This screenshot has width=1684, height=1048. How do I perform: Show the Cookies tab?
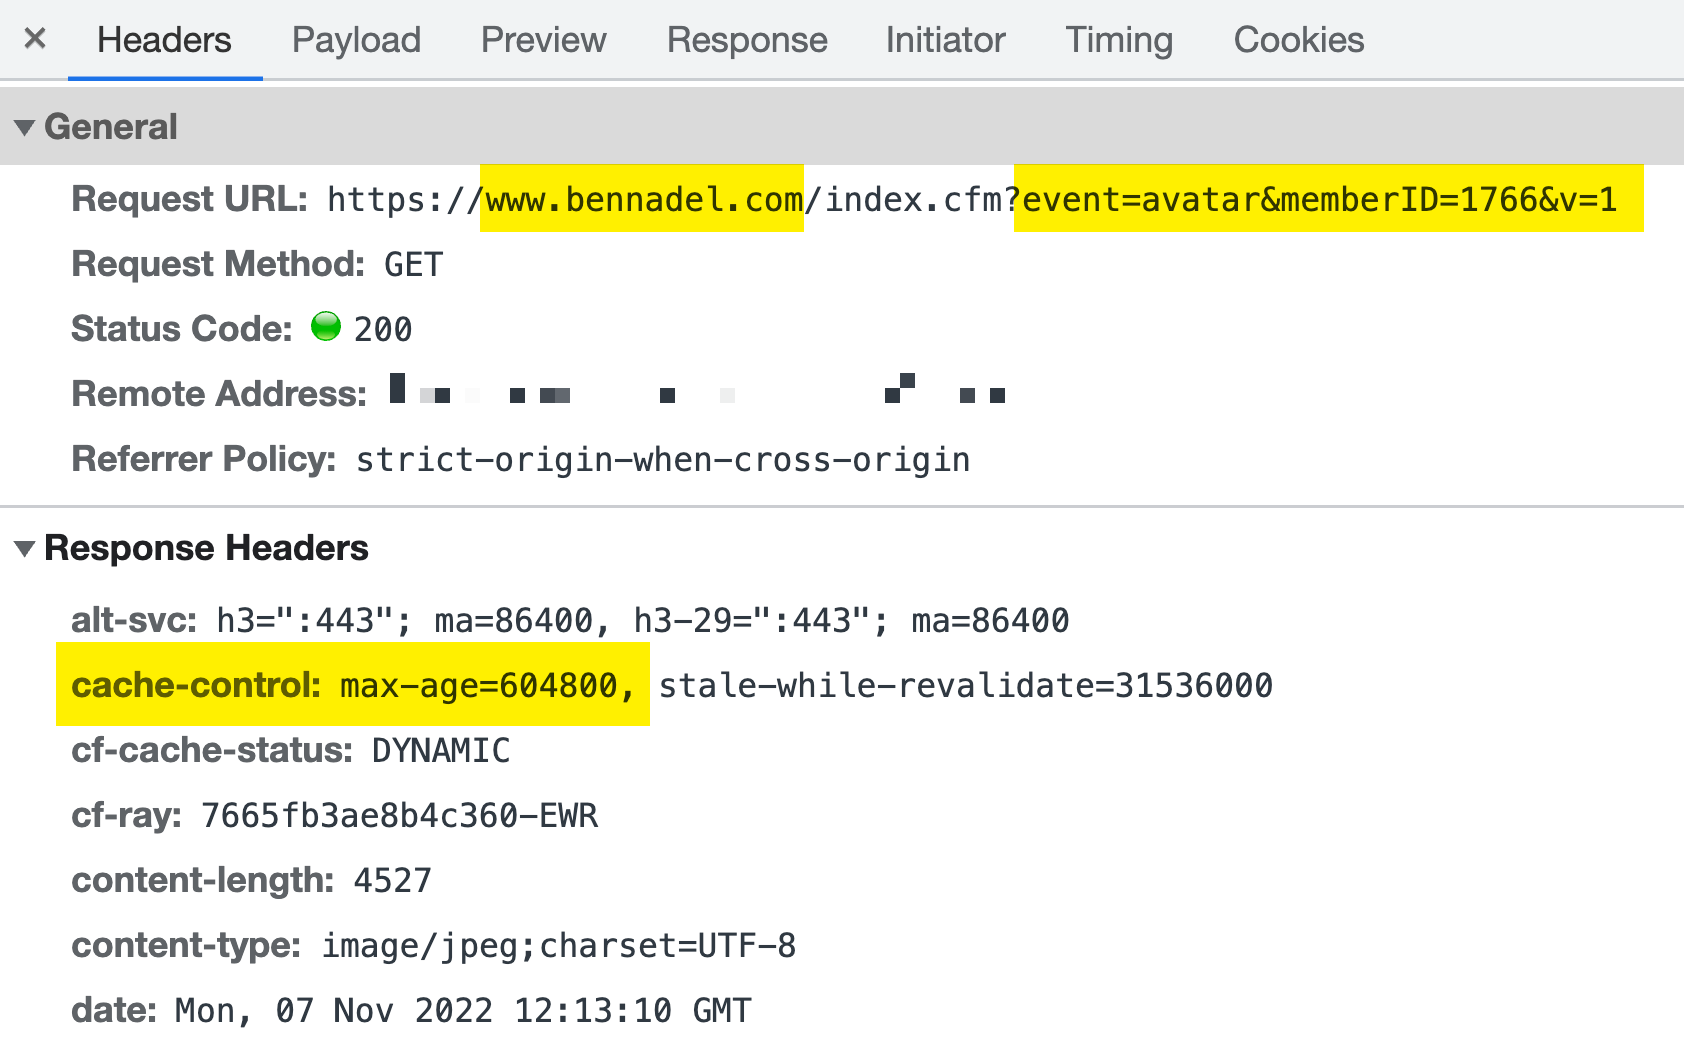pos(1298,40)
